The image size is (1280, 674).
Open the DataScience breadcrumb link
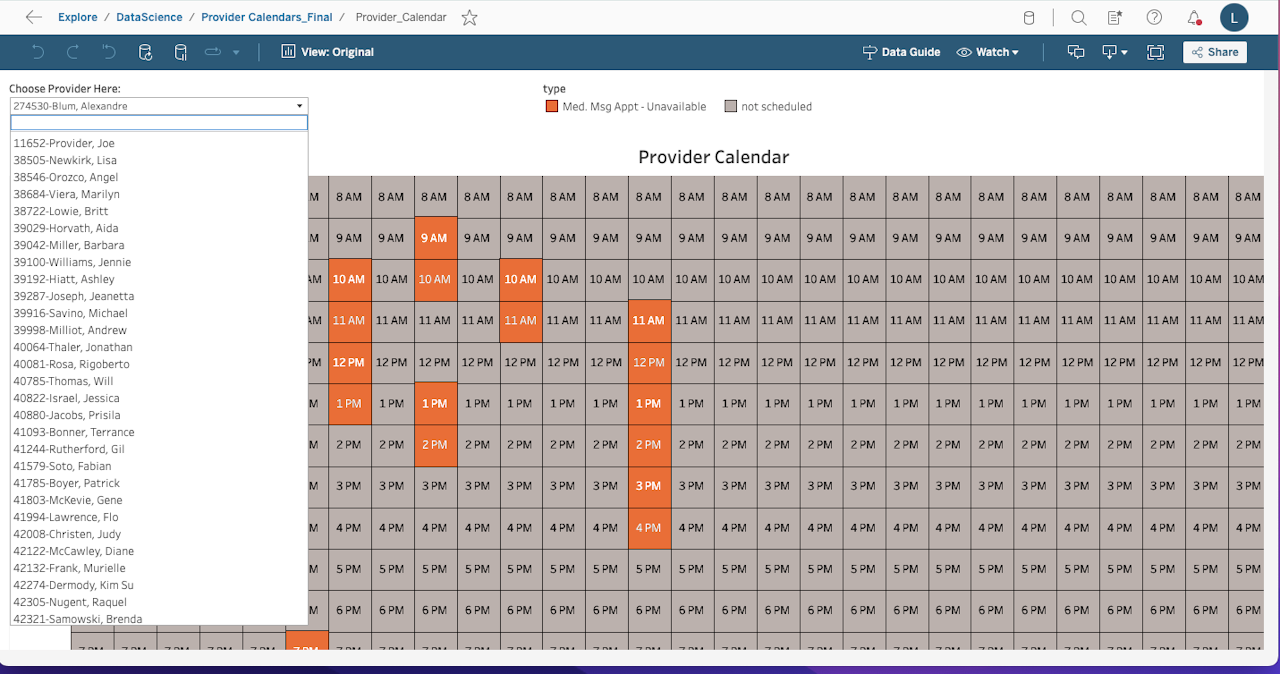click(149, 17)
